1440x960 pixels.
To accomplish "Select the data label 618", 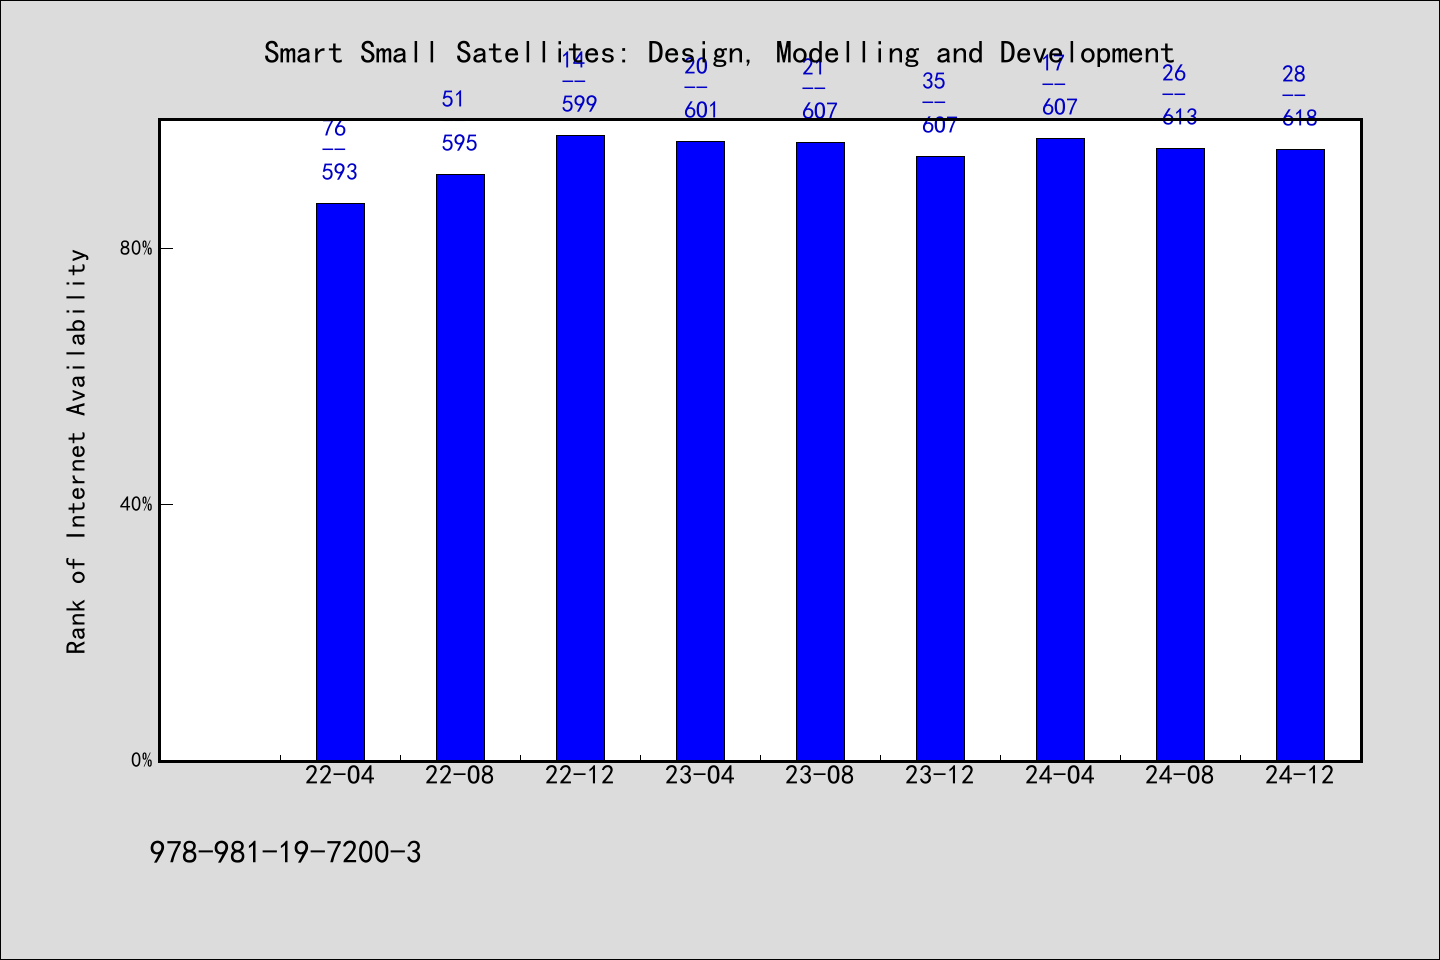I will coord(1300,118).
